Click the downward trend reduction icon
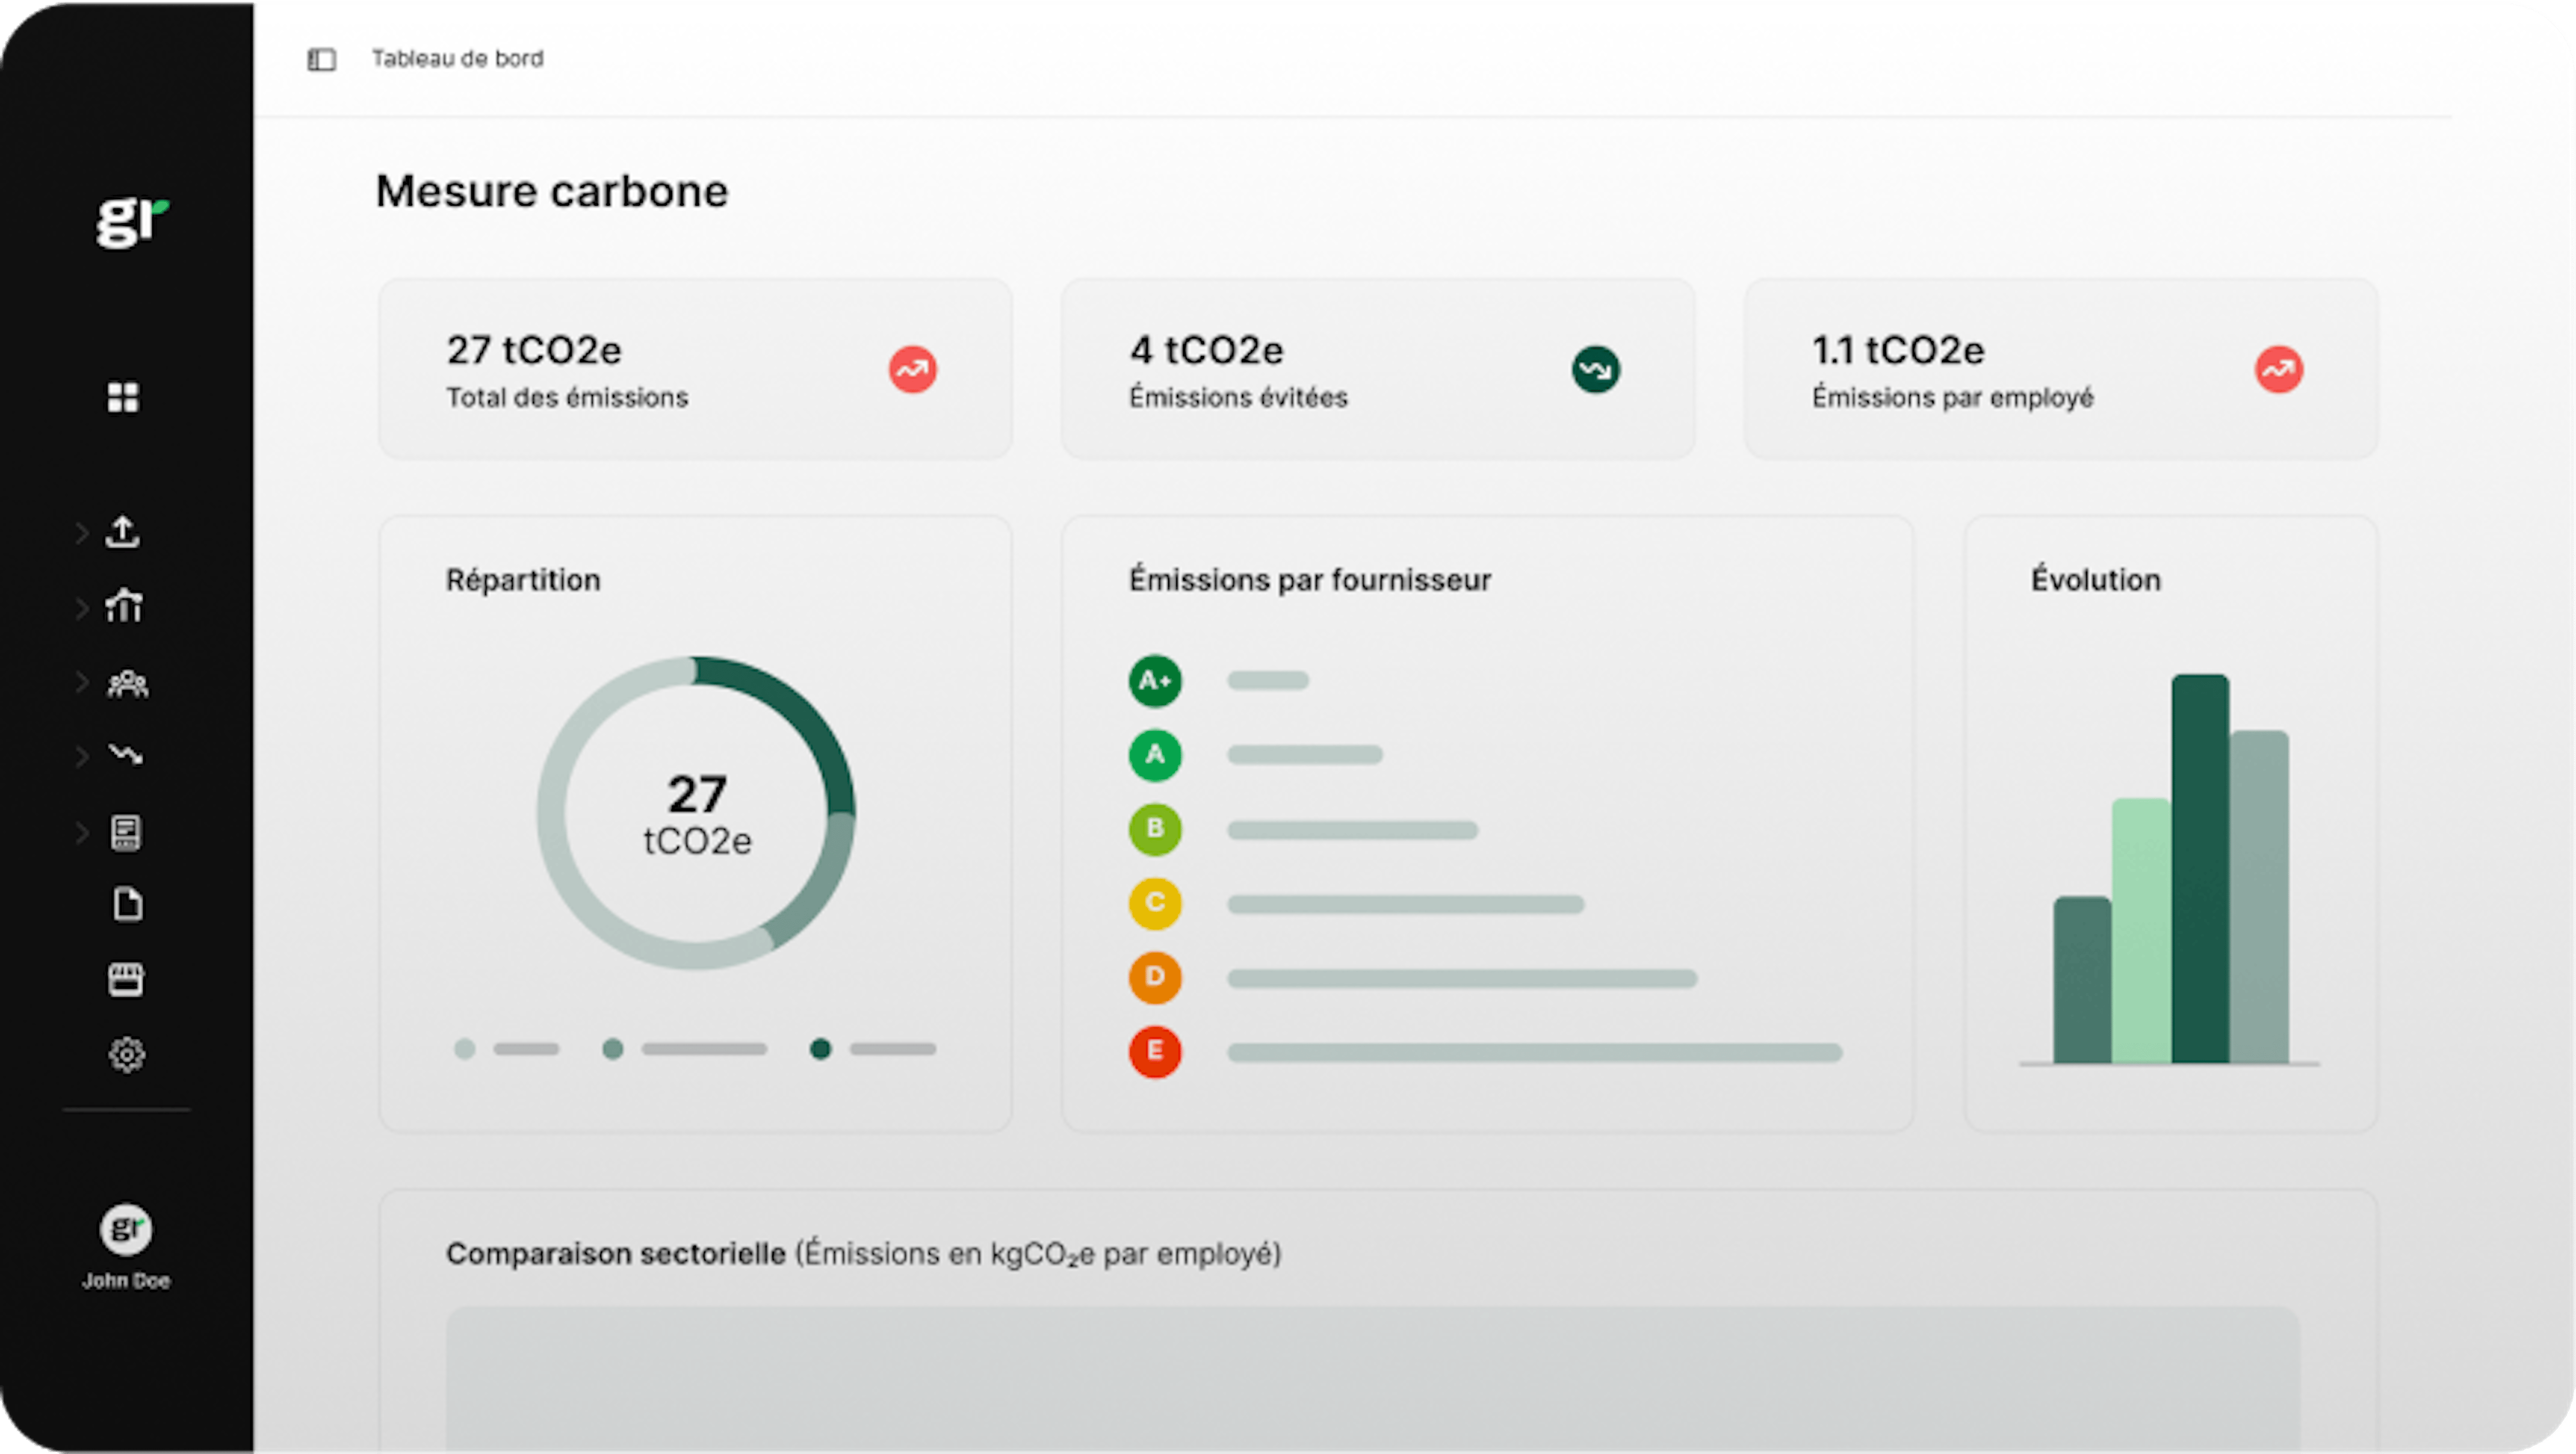Image resolution: width=2576 pixels, height=1454 pixels. point(126,755)
